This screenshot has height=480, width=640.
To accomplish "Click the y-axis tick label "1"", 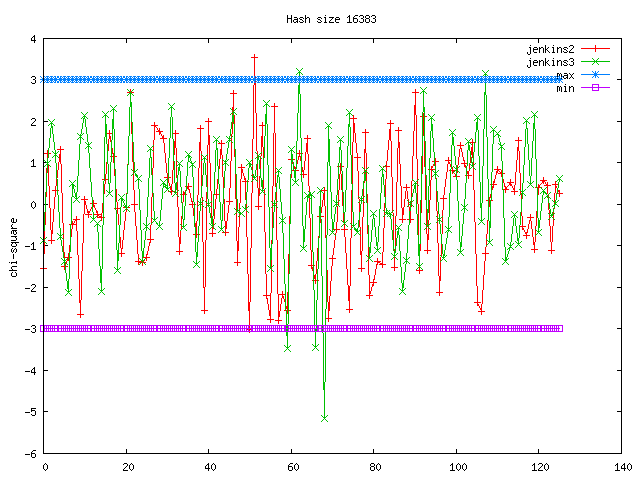I will [33, 163].
